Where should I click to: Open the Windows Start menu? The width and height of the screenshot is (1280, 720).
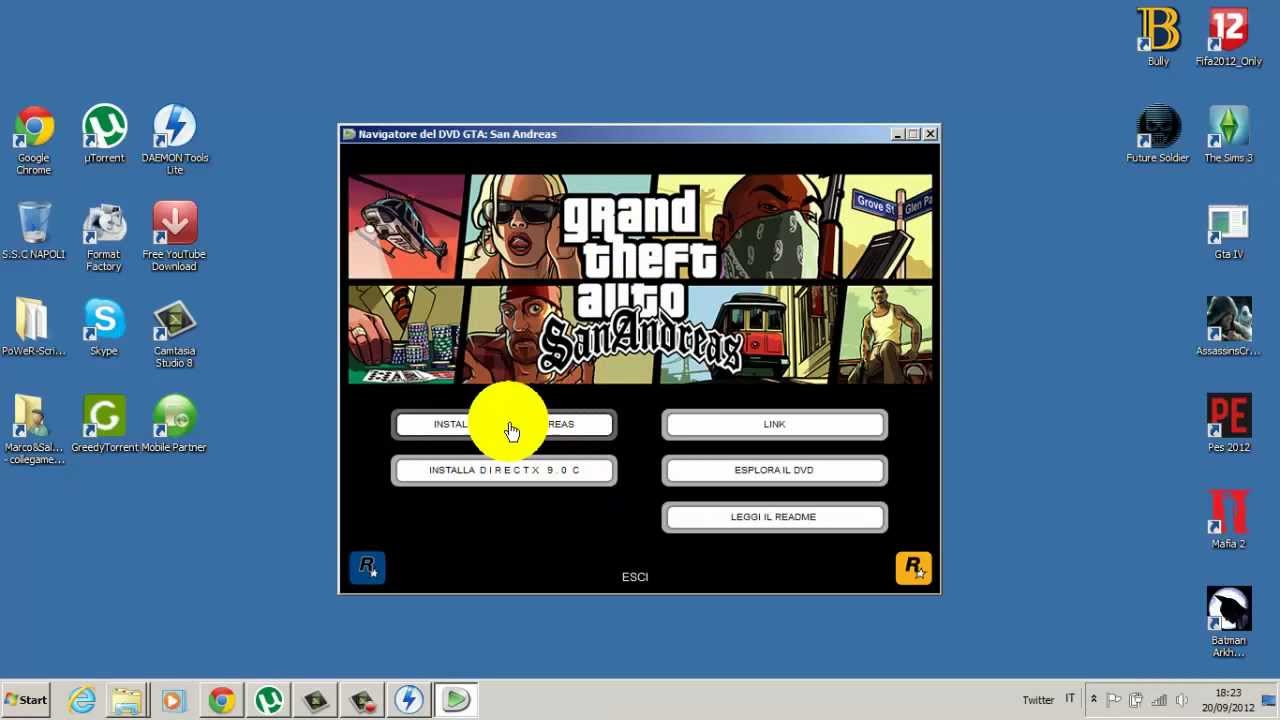coord(26,700)
